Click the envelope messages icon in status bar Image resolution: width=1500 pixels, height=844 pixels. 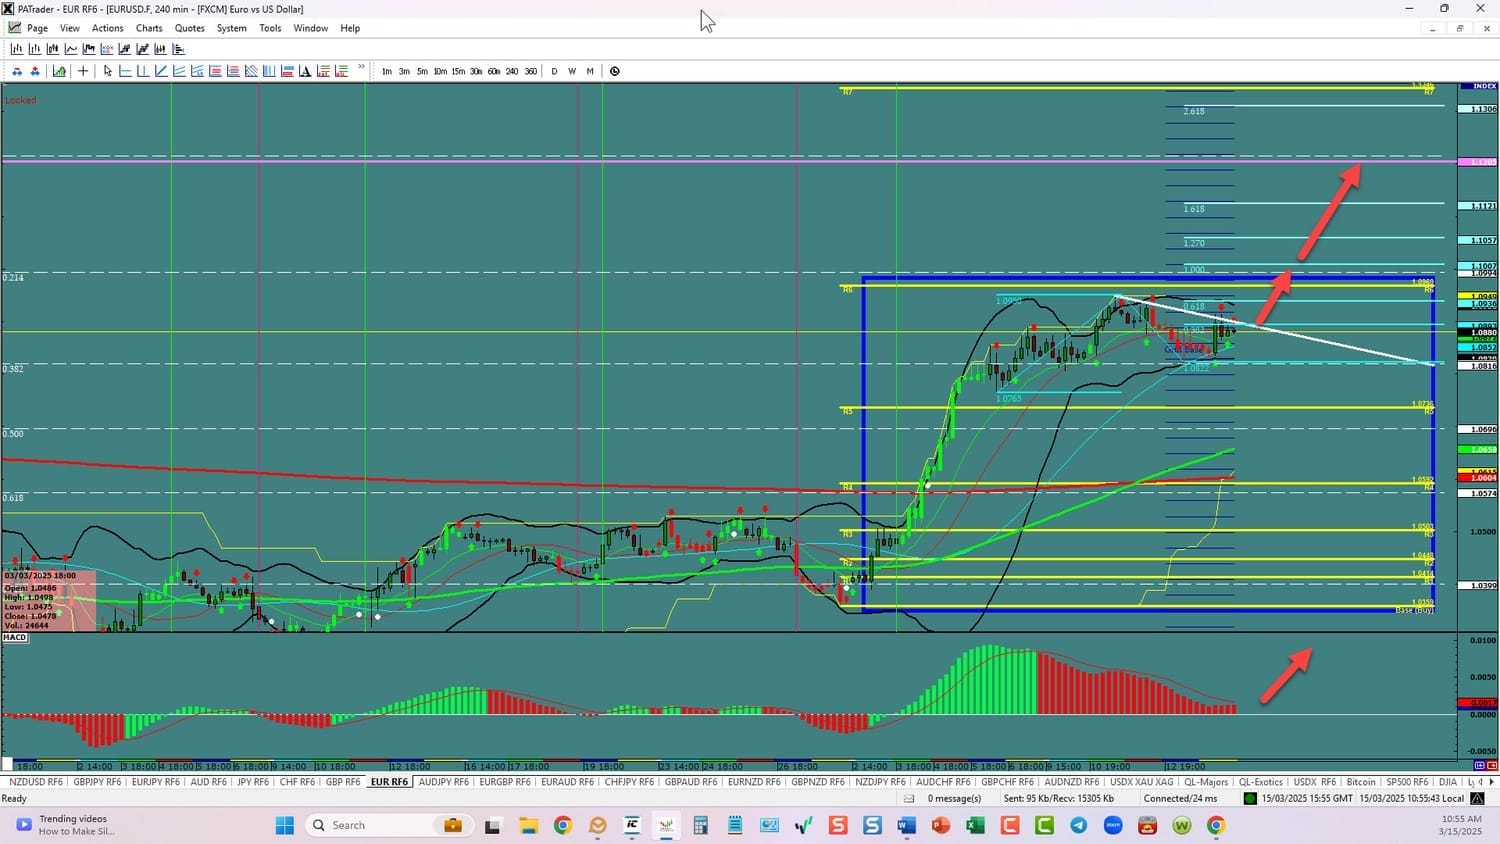coord(909,798)
